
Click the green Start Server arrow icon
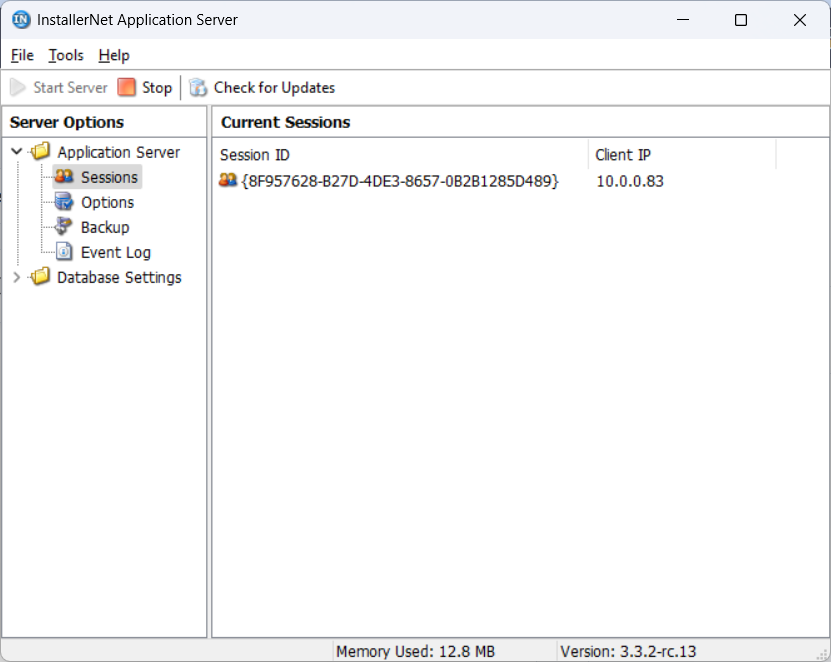tap(17, 87)
